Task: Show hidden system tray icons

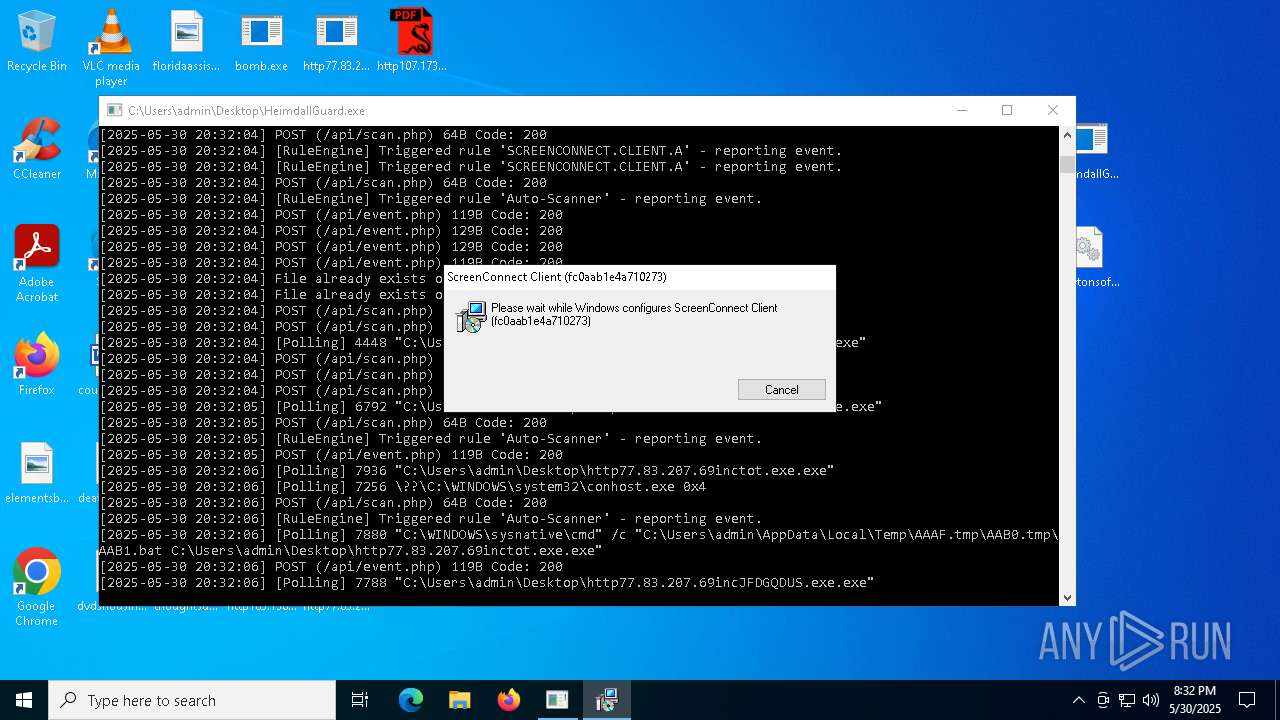Action: click(1078, 700)
